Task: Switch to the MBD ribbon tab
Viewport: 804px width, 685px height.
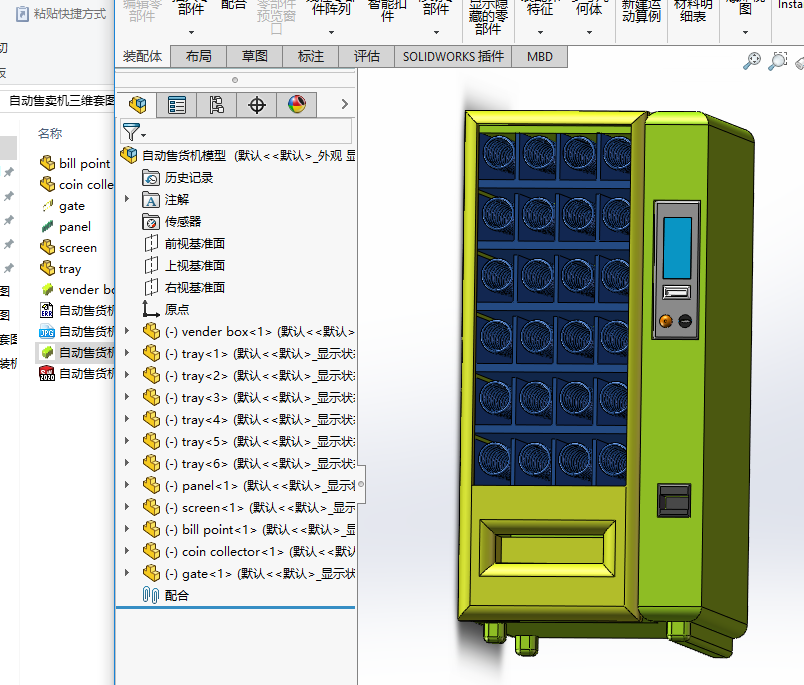Action: click(x=540, y=57)
